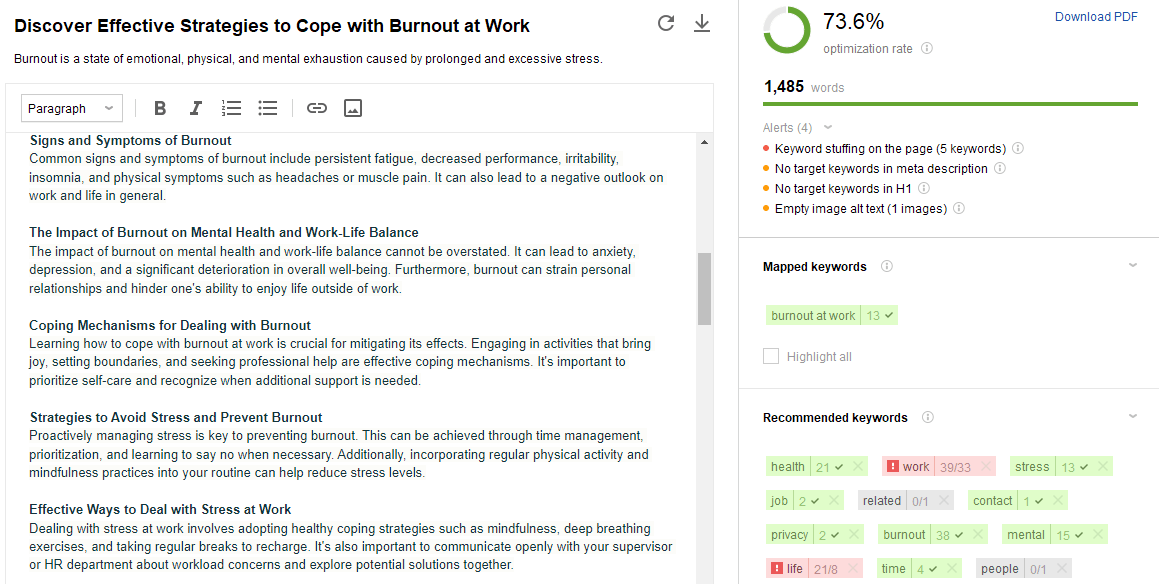Click the 'Keyword stuffing on the page' alert
Screen dimensions: 1159x584
pyautogui.click(x=890, y=148)
